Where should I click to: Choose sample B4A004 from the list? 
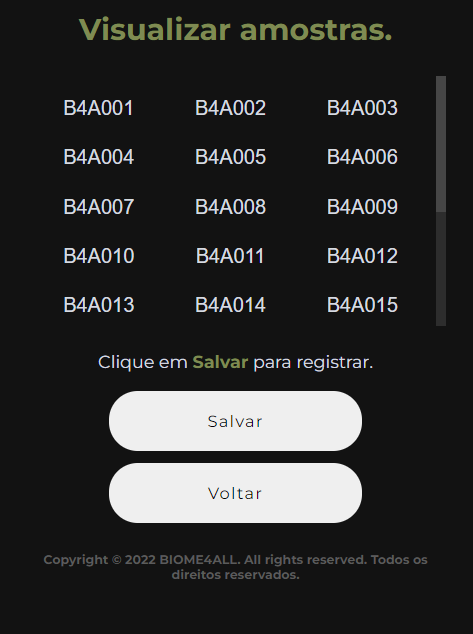coord(99,157)
